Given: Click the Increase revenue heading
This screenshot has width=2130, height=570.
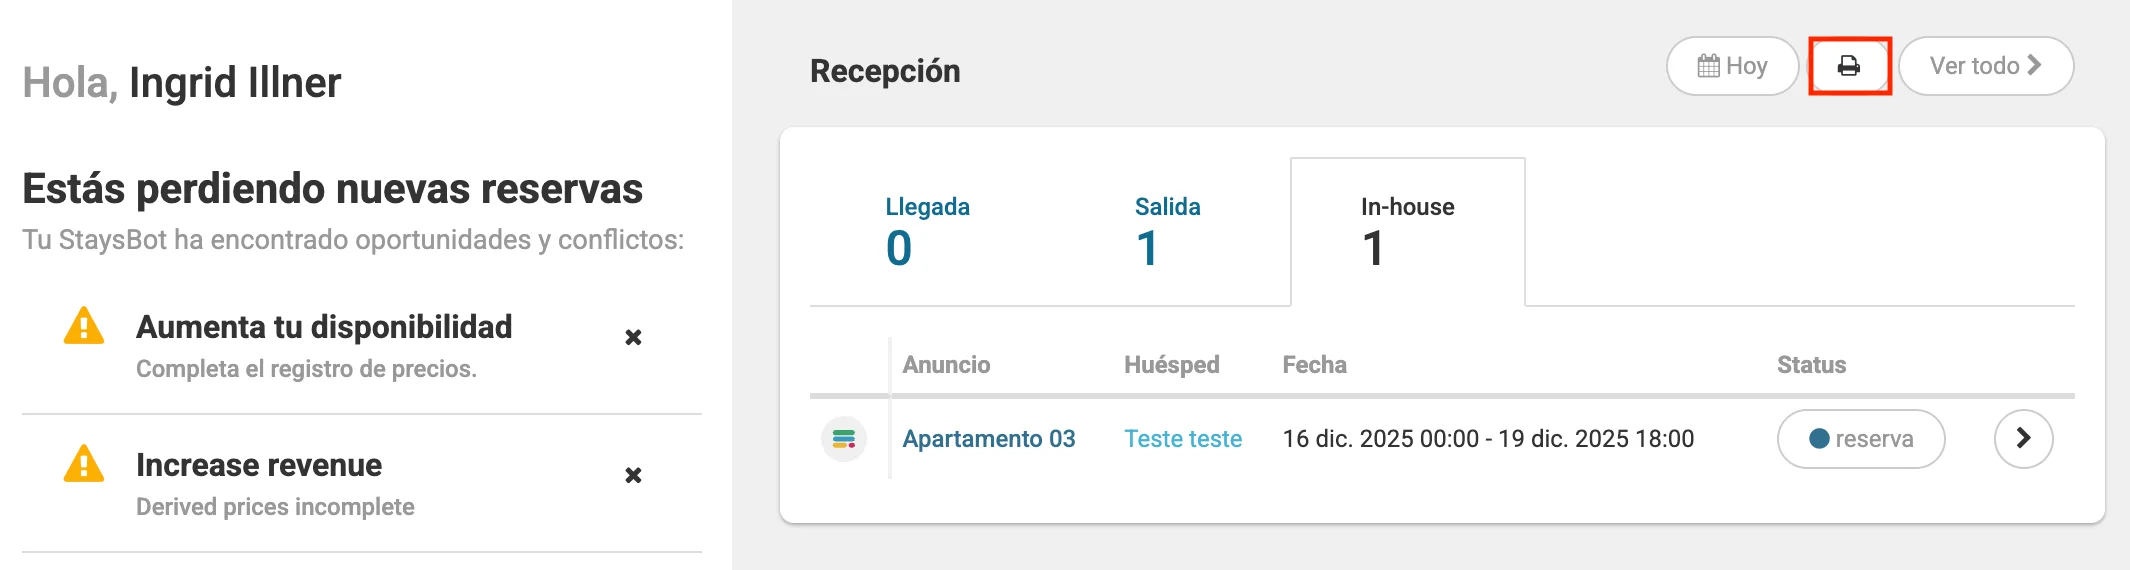Looking at the screenshot, I should [259, 465].
